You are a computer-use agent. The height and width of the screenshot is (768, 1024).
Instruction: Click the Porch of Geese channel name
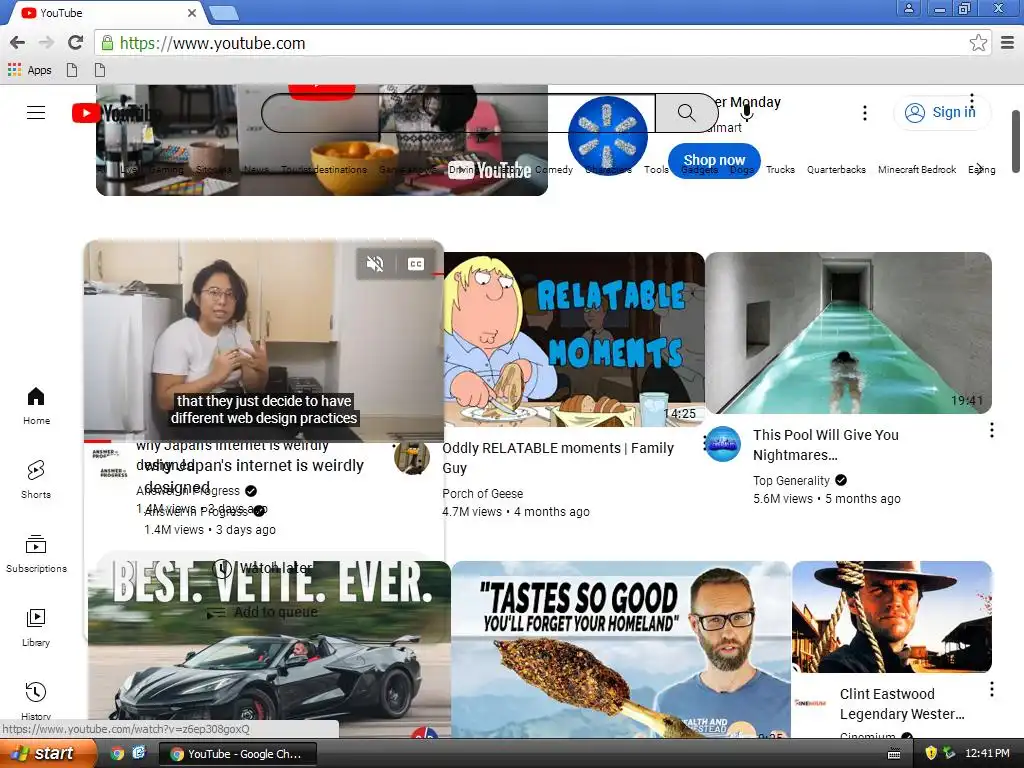pos(483,494)
